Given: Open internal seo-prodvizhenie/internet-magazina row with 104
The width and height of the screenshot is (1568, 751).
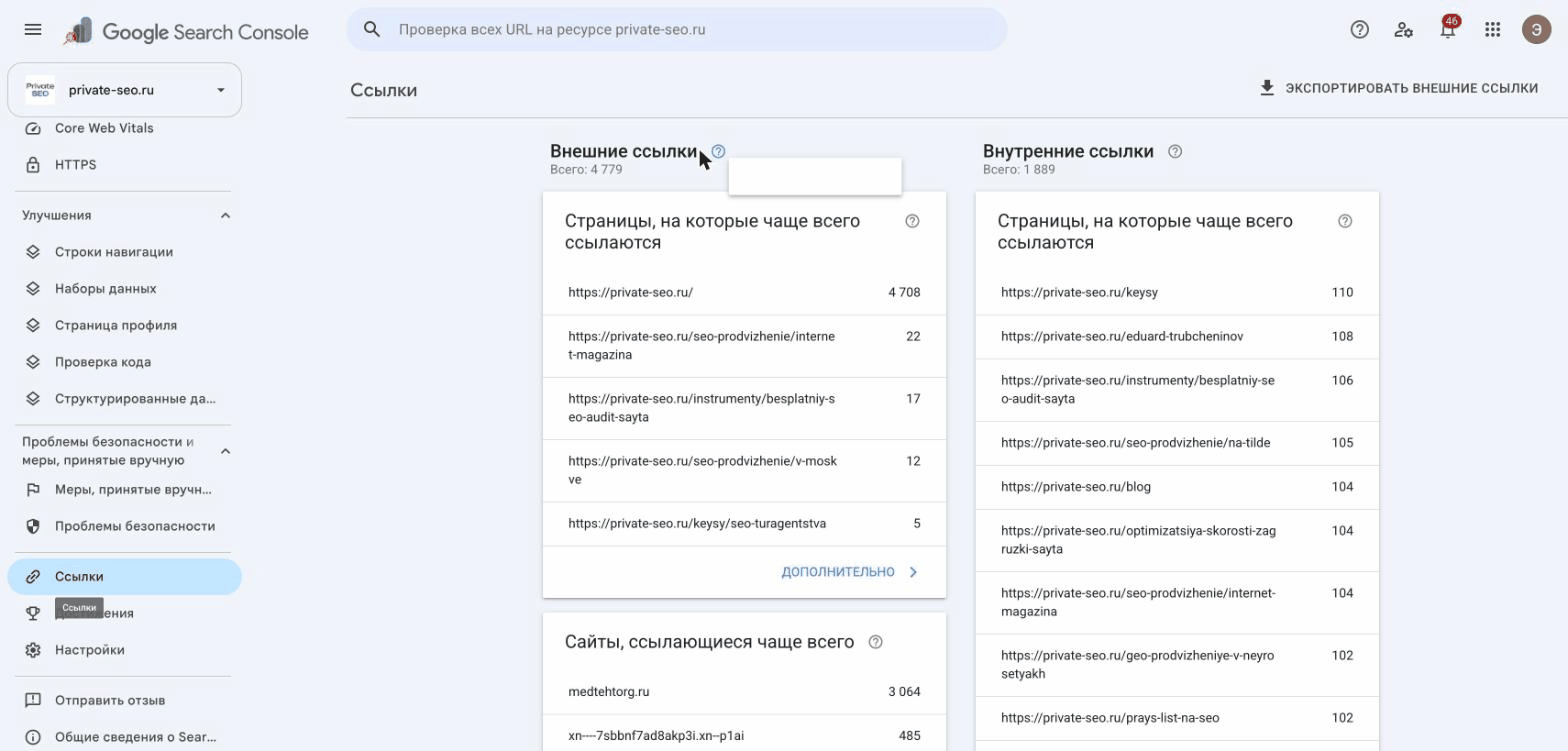Looking at the screenshot, I should tap(1177, 602).
